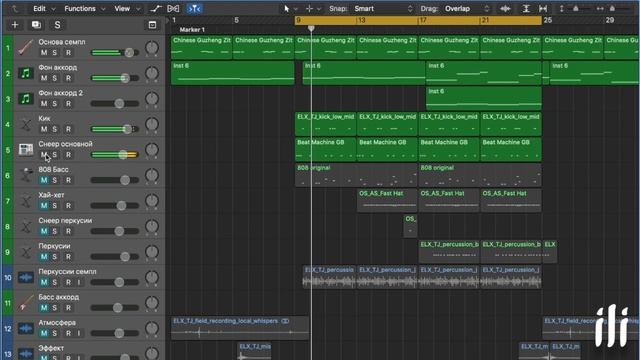Click the yellow cycle range in ruler
Viewport: 640px width, 360px height.
point(418,20)
